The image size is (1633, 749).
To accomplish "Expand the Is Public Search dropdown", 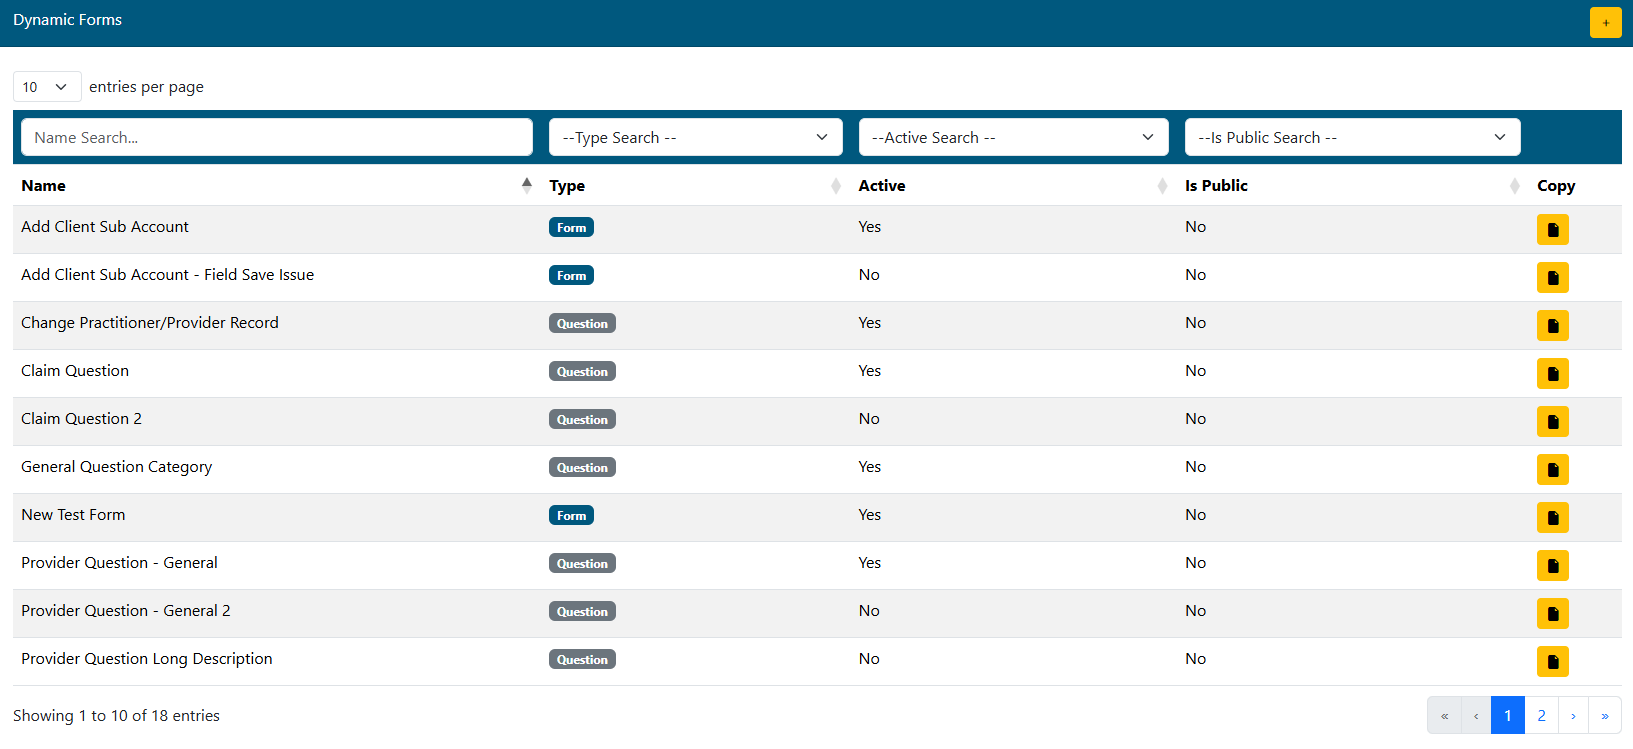I will click(x=1351, y=137).
